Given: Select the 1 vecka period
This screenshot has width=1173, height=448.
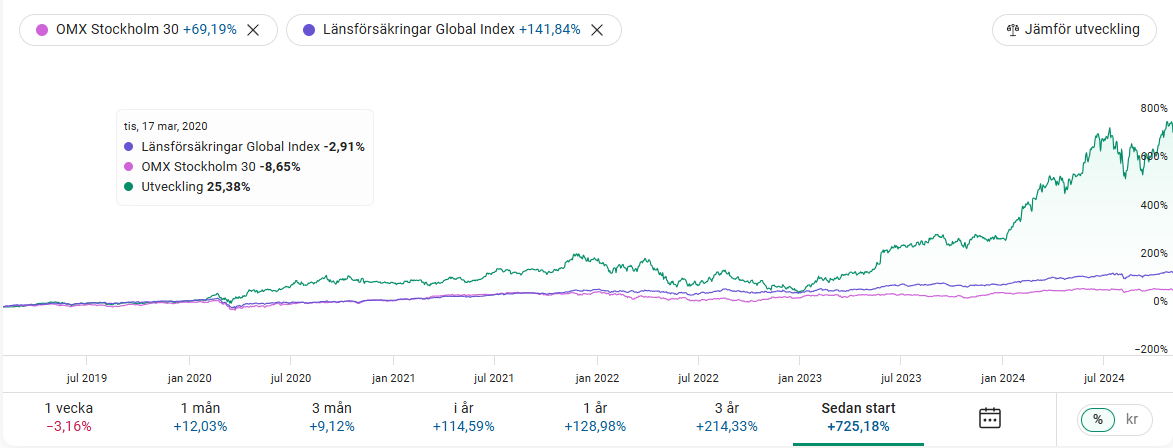Looking at the screenshot, I should tap(69, 417).
